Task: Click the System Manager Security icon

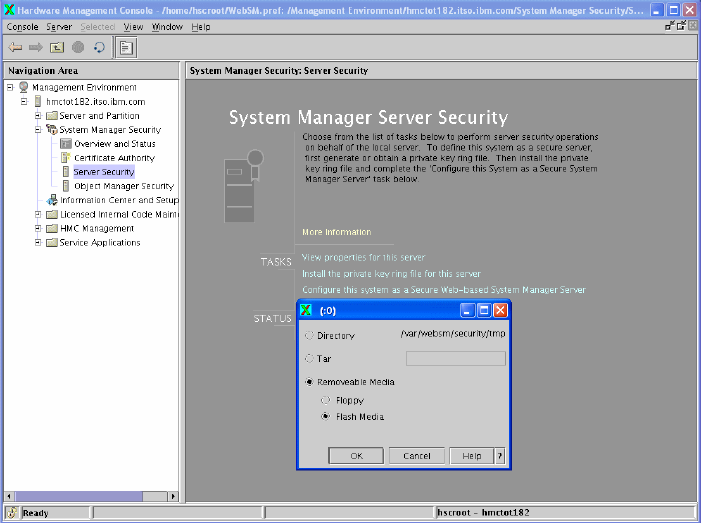Action: [x=52, y=130]
